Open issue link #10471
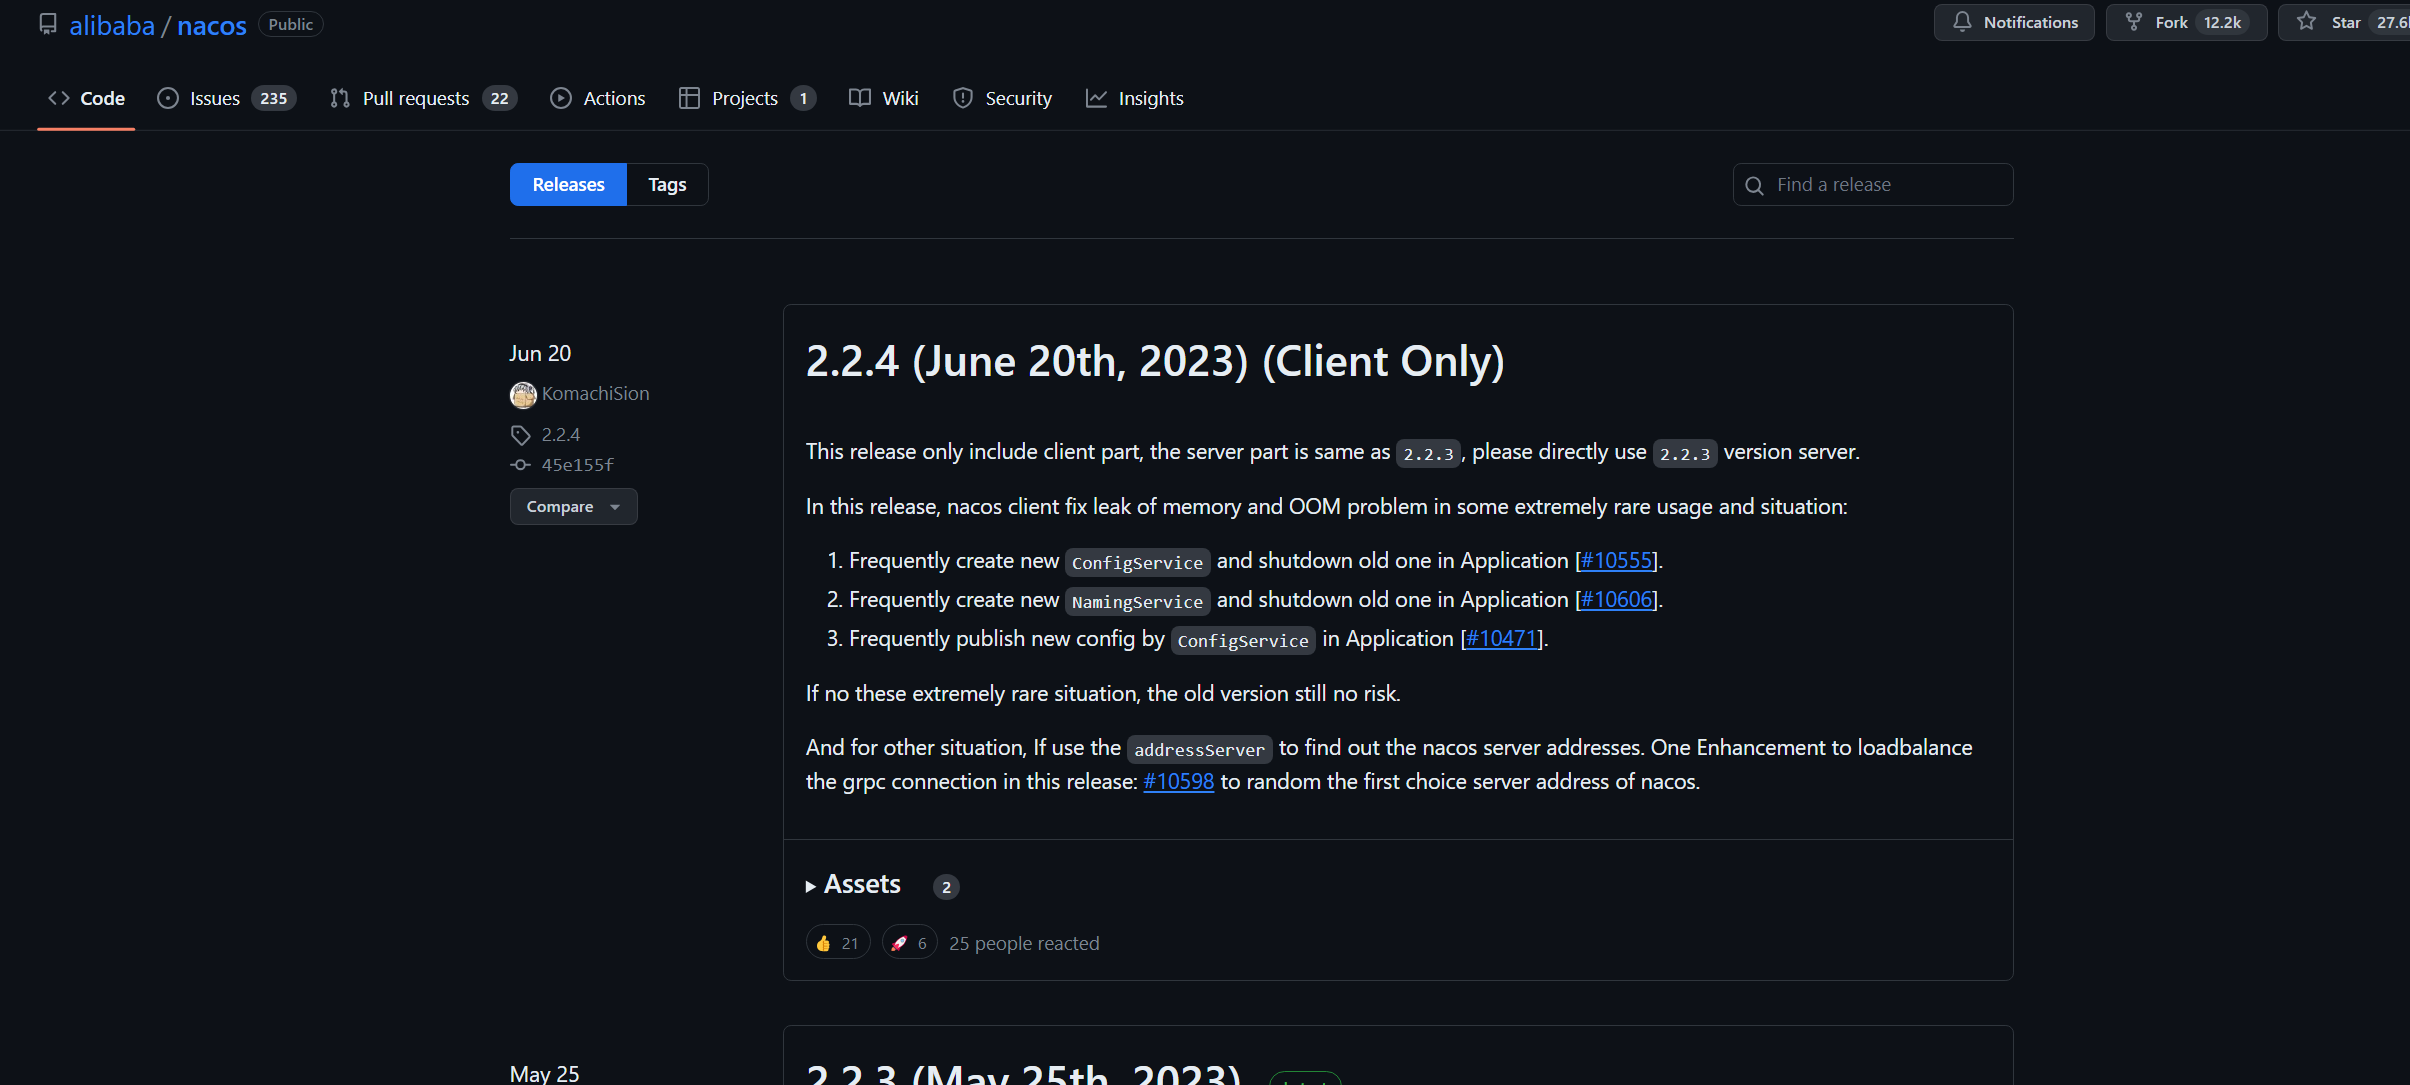The width and height of the screenshot is (2410, 1085). [x=1502, y=639]
